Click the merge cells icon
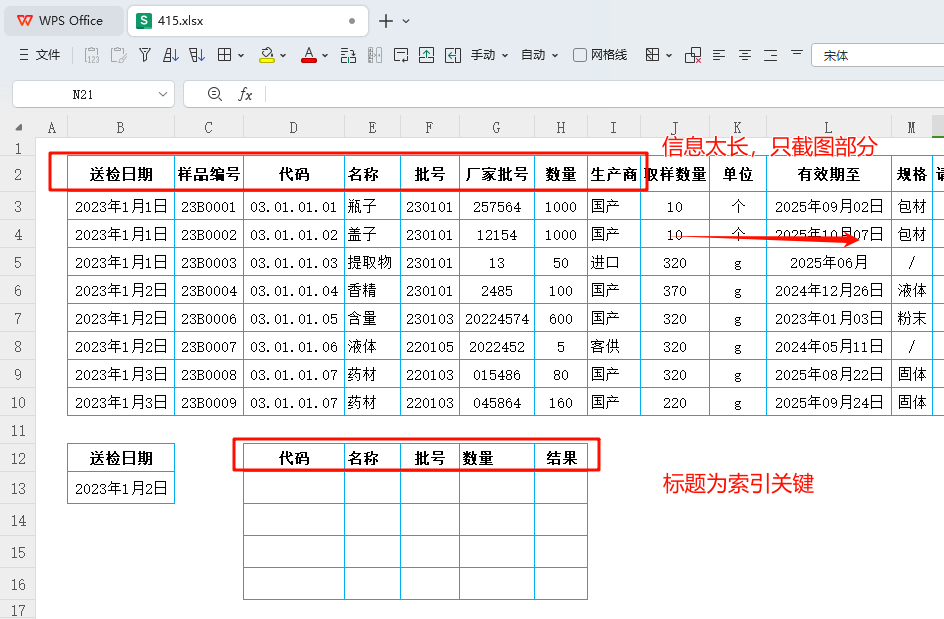The height and width of the screenshot is (619, 944). pos(348,55)
